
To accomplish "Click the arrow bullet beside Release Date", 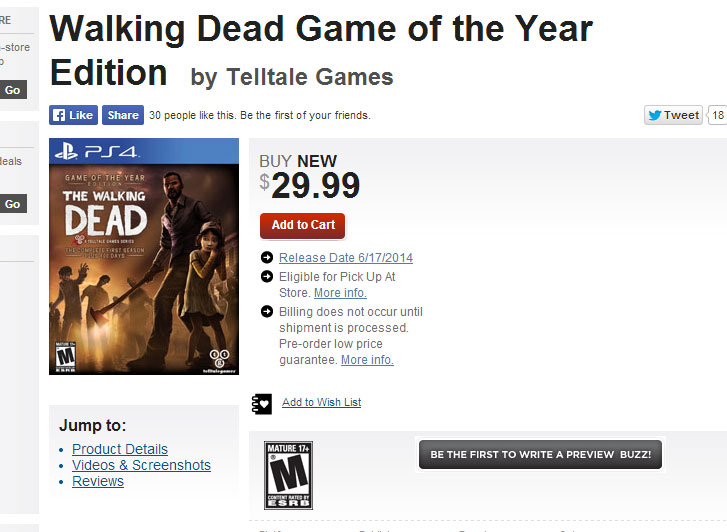I will (x=267, y=258).
